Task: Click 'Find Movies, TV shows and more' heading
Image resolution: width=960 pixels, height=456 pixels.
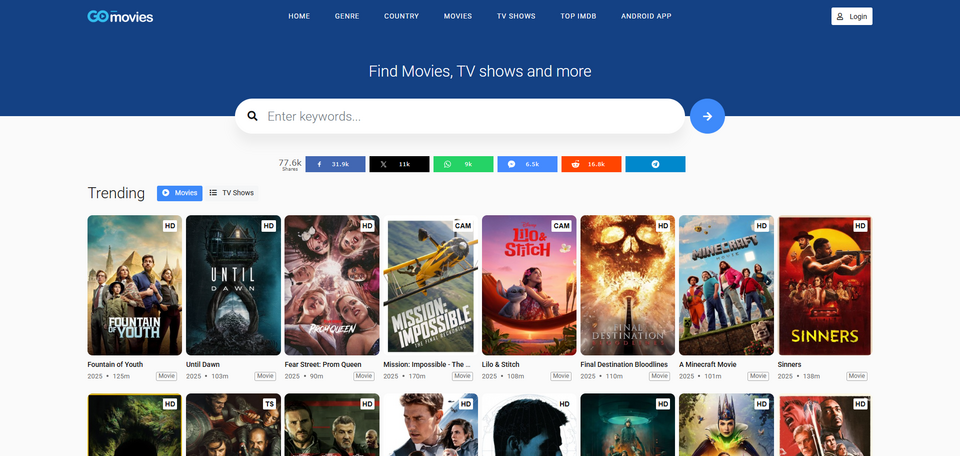Action: 480,72
